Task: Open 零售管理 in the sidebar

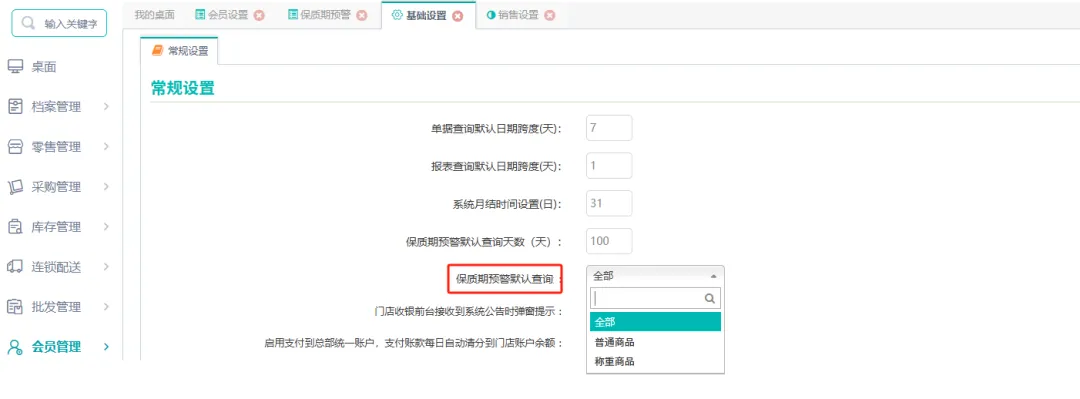Action: (x=56, y=147)
